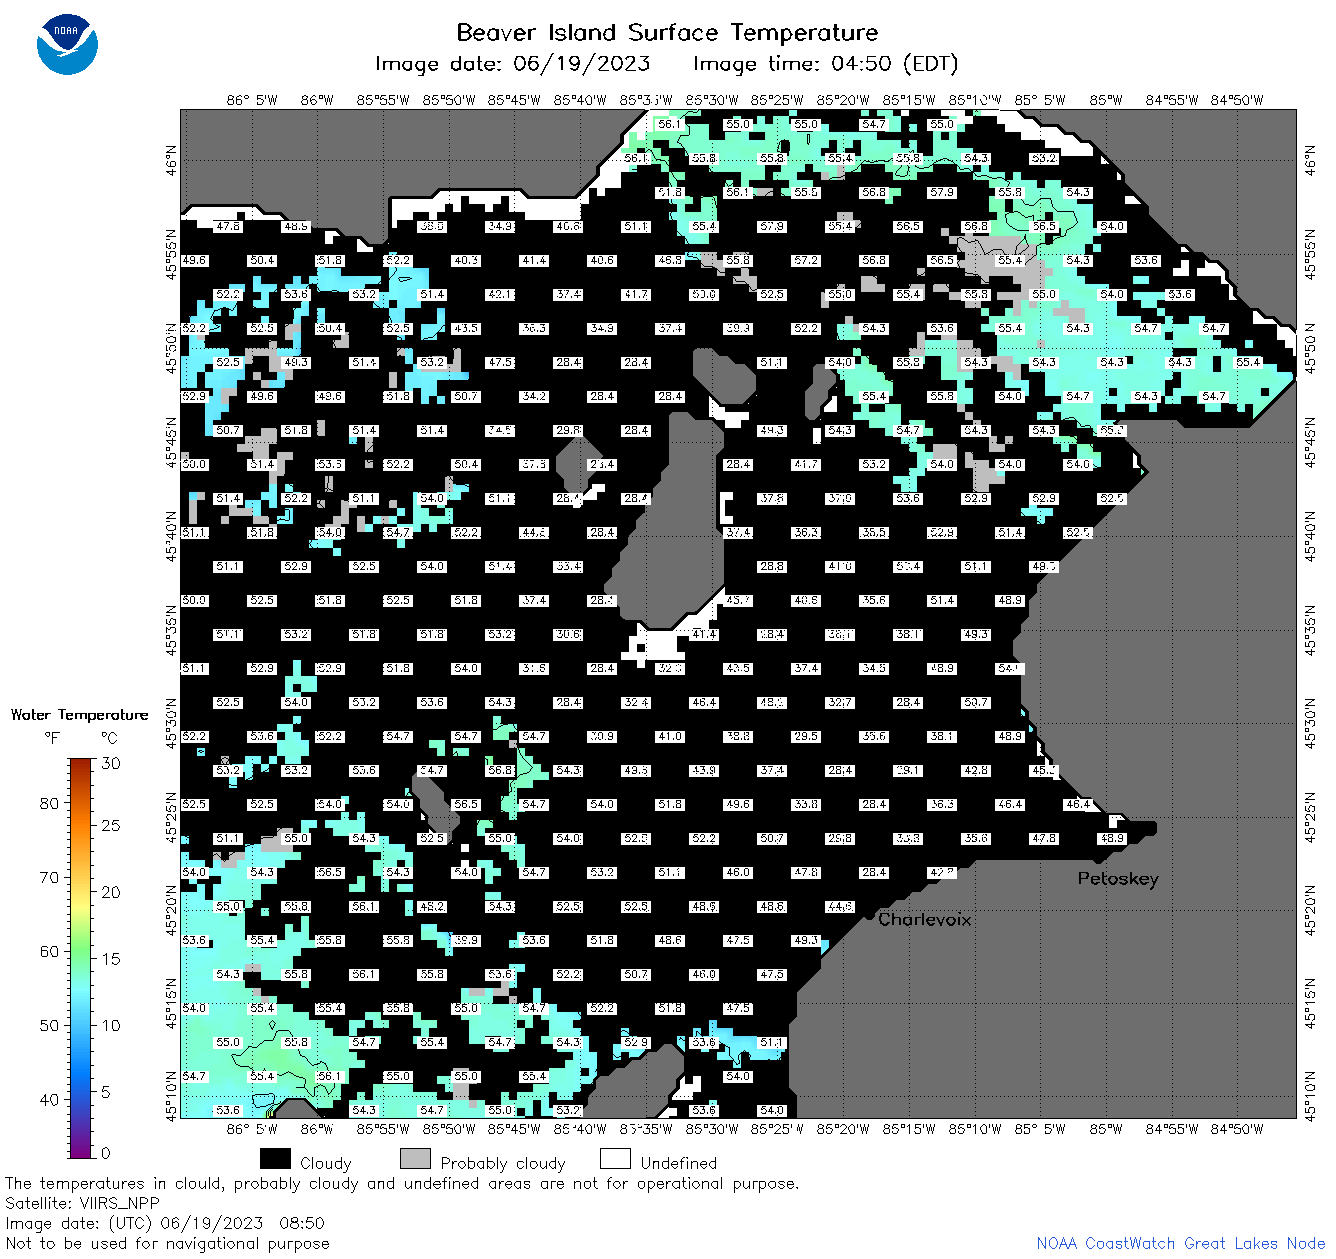Open the NOAA CoastWatch Great Lakes Node text

pos(1180,1243)
